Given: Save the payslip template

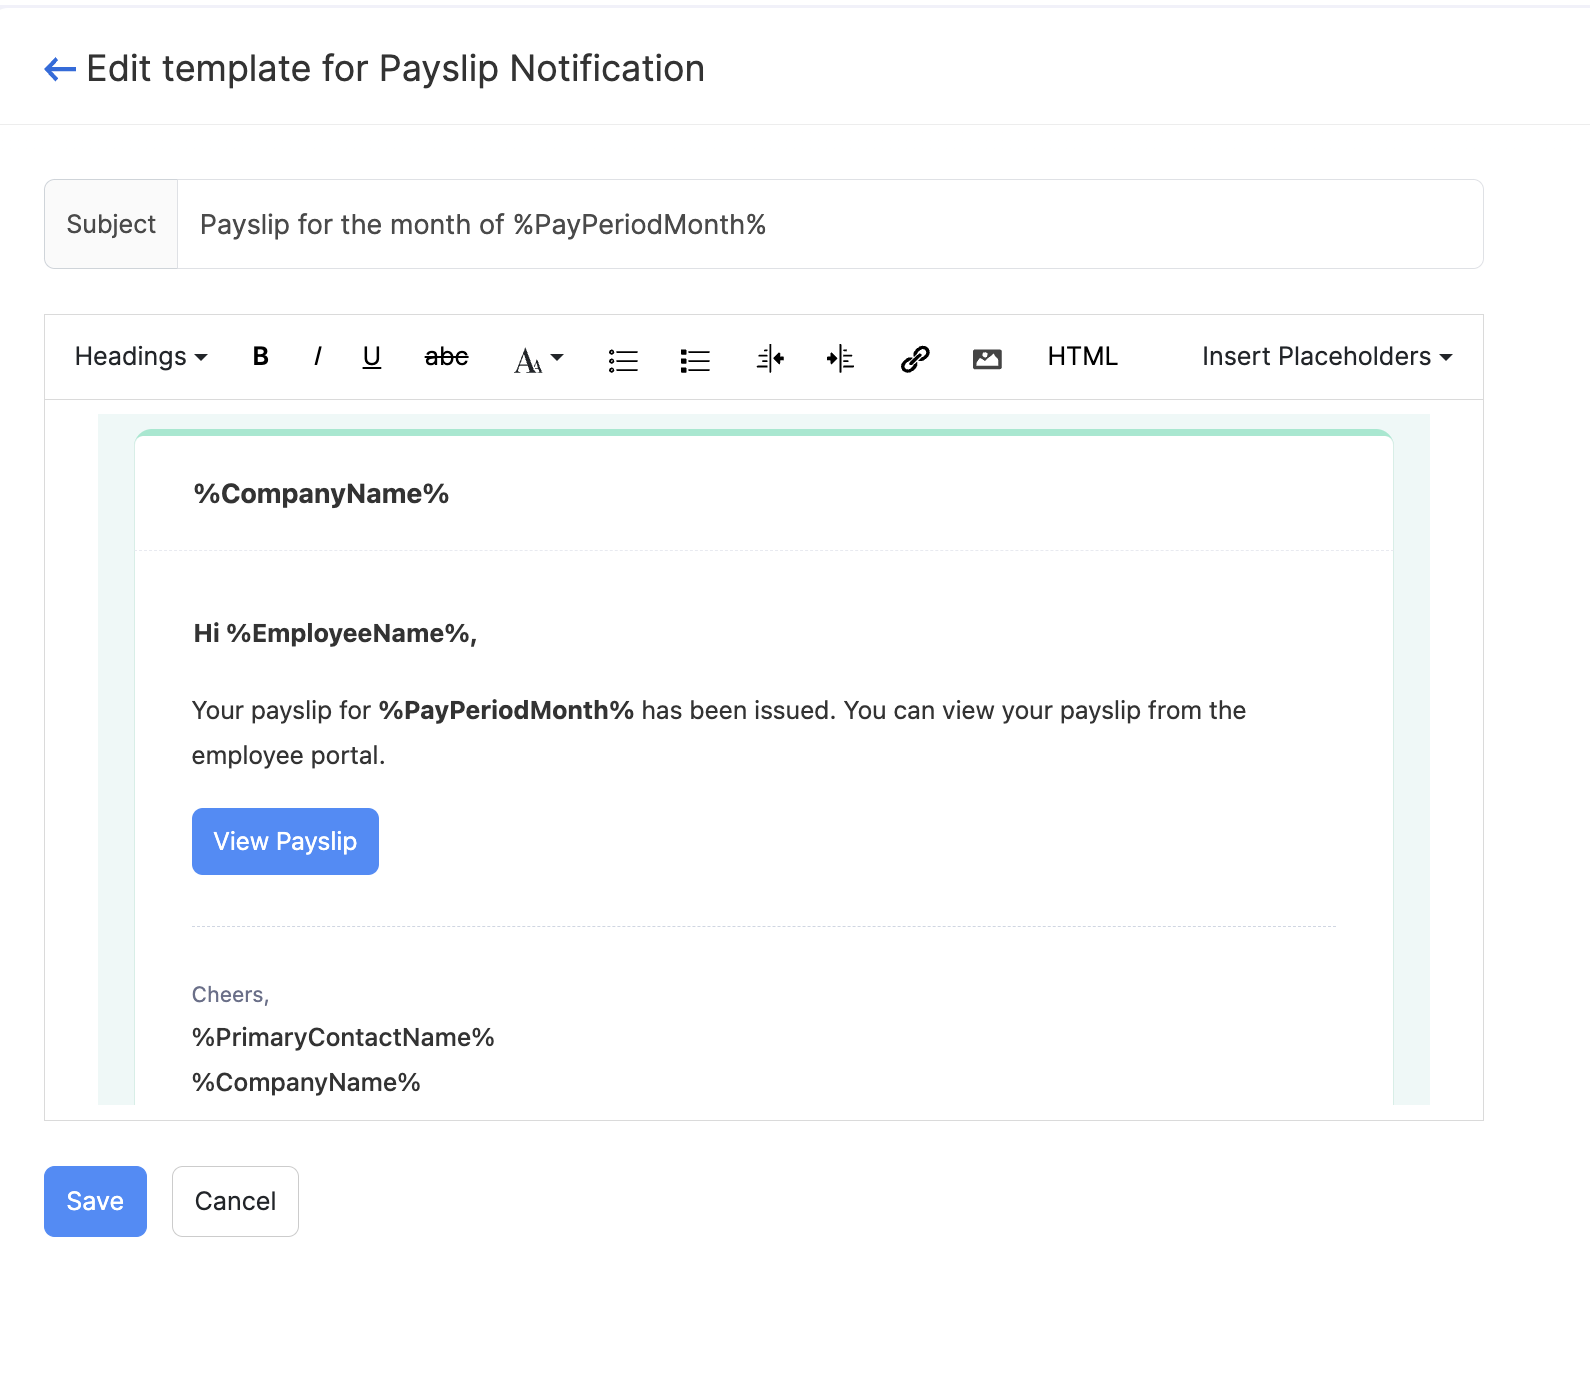Looking at the screenshot, I should coord(95,1201).
